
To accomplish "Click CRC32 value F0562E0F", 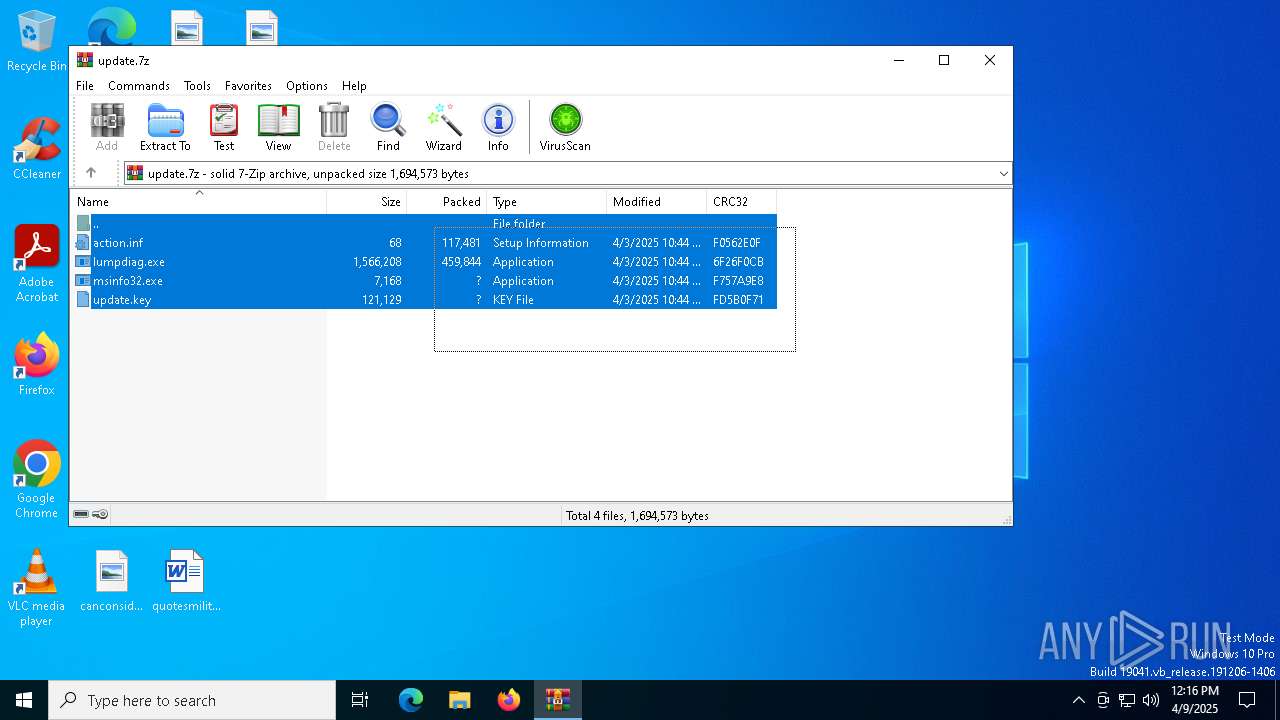I will coord(737,243).
